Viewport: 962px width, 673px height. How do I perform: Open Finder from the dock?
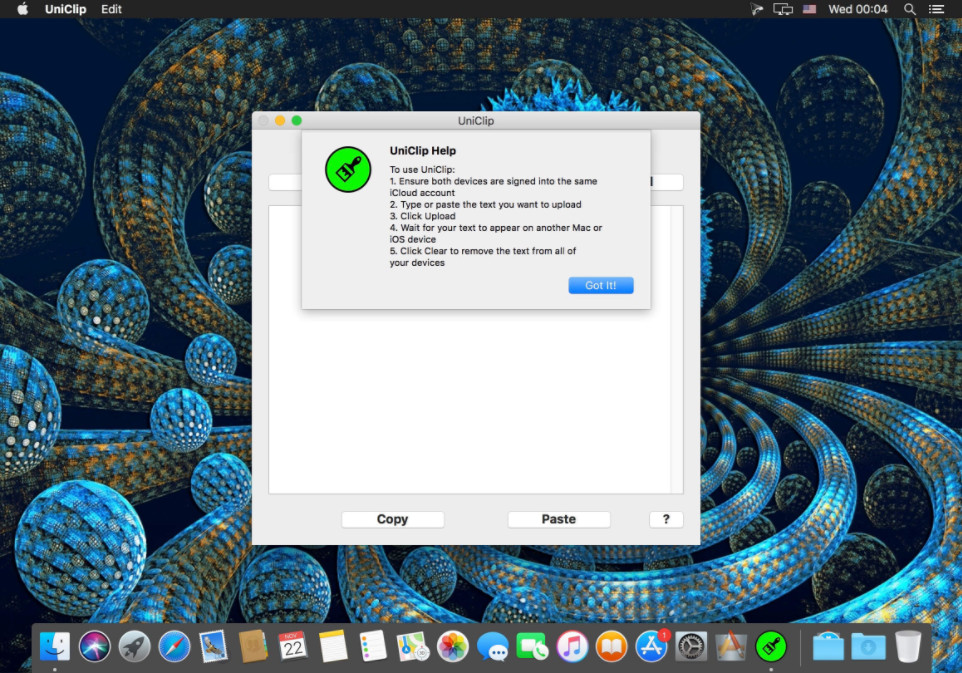[55, 647]
